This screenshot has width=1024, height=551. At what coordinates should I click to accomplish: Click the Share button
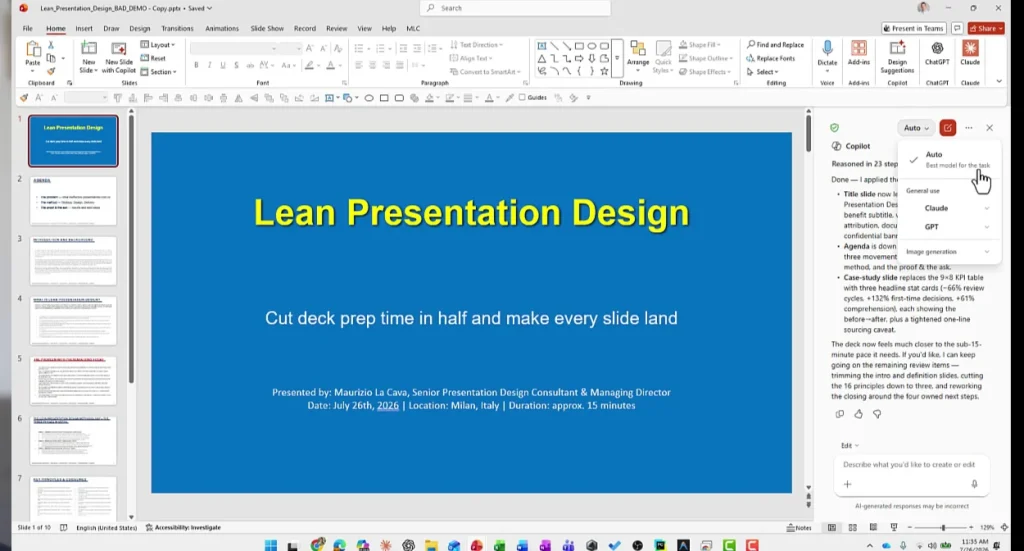(x=986, y=28)
